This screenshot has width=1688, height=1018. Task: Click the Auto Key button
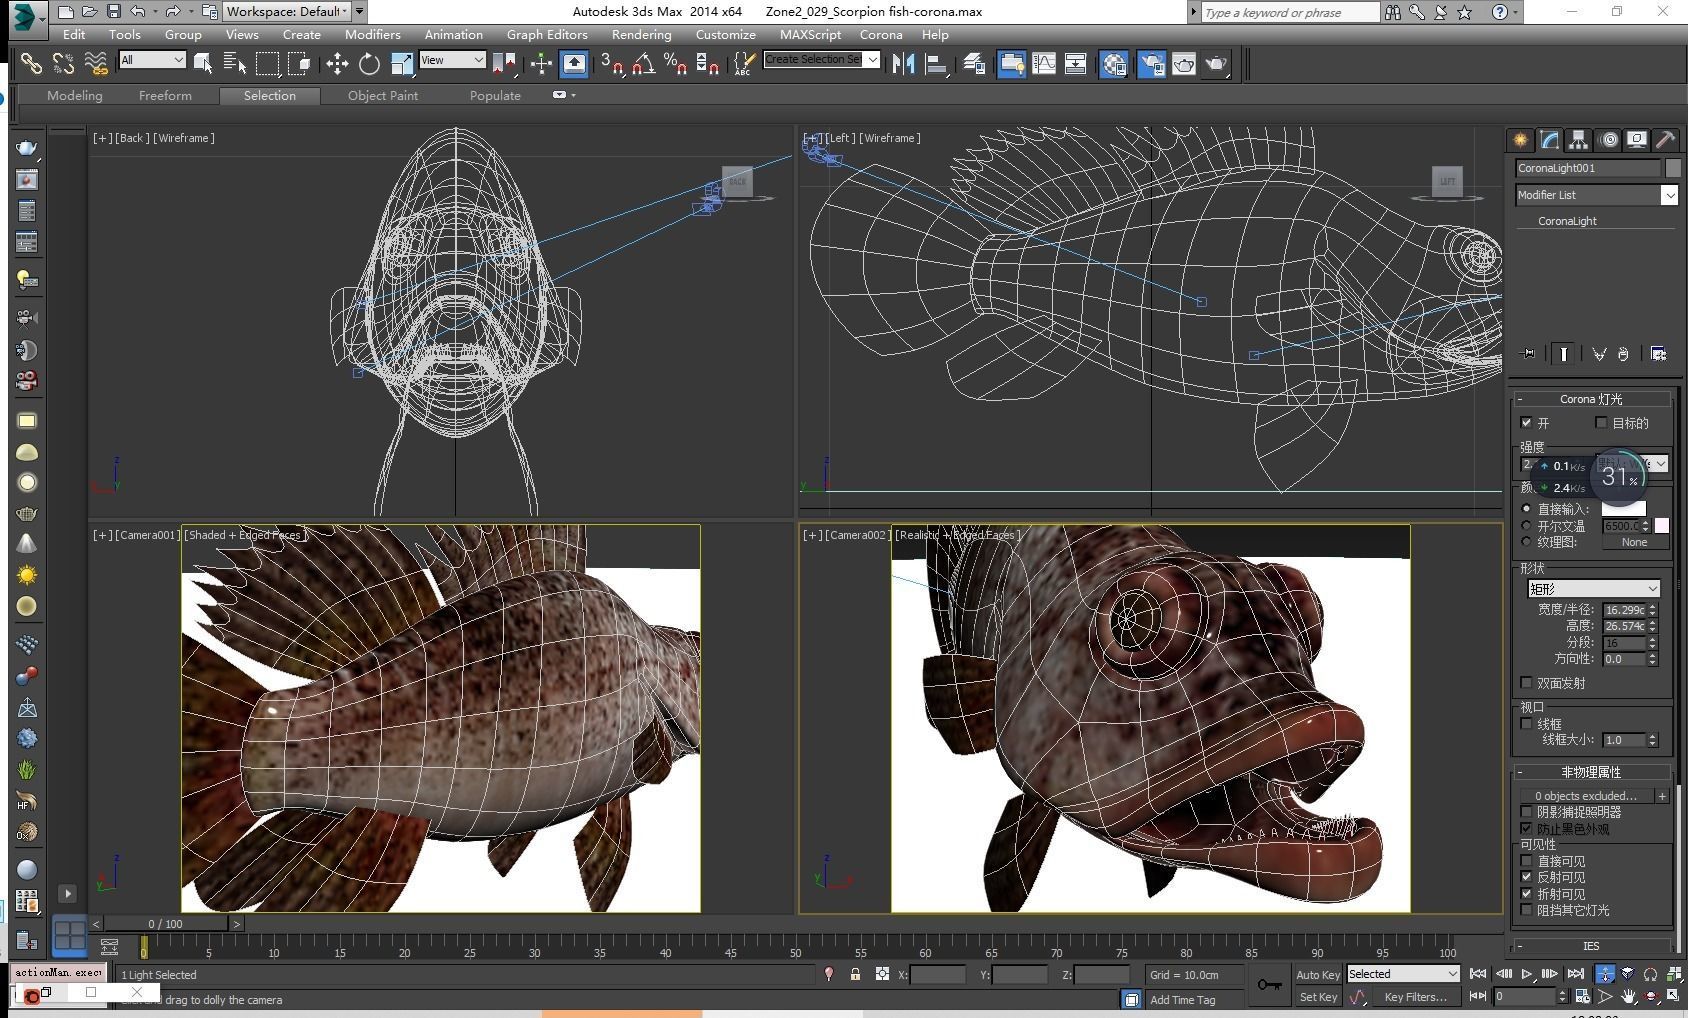click(x=1318, y=975)
